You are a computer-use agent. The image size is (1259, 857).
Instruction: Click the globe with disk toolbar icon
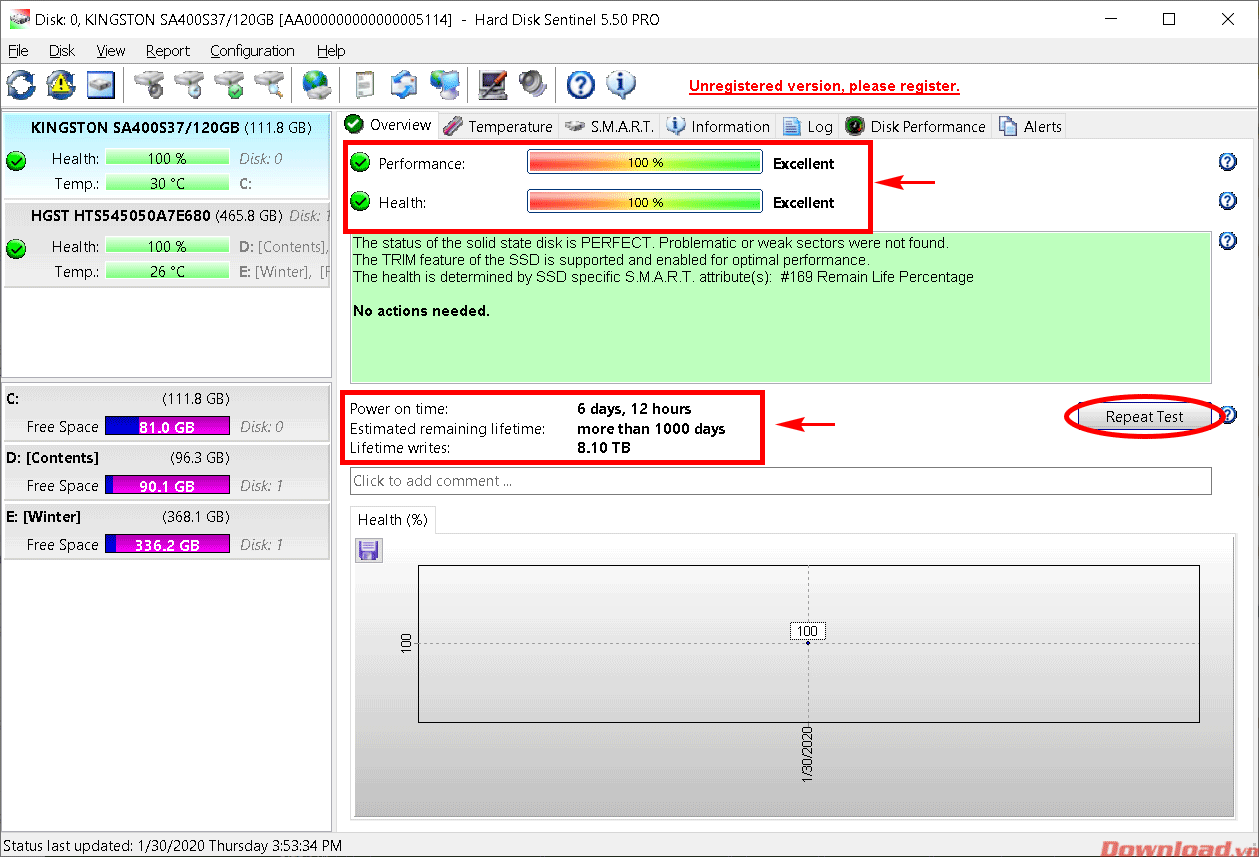point(317,85)
